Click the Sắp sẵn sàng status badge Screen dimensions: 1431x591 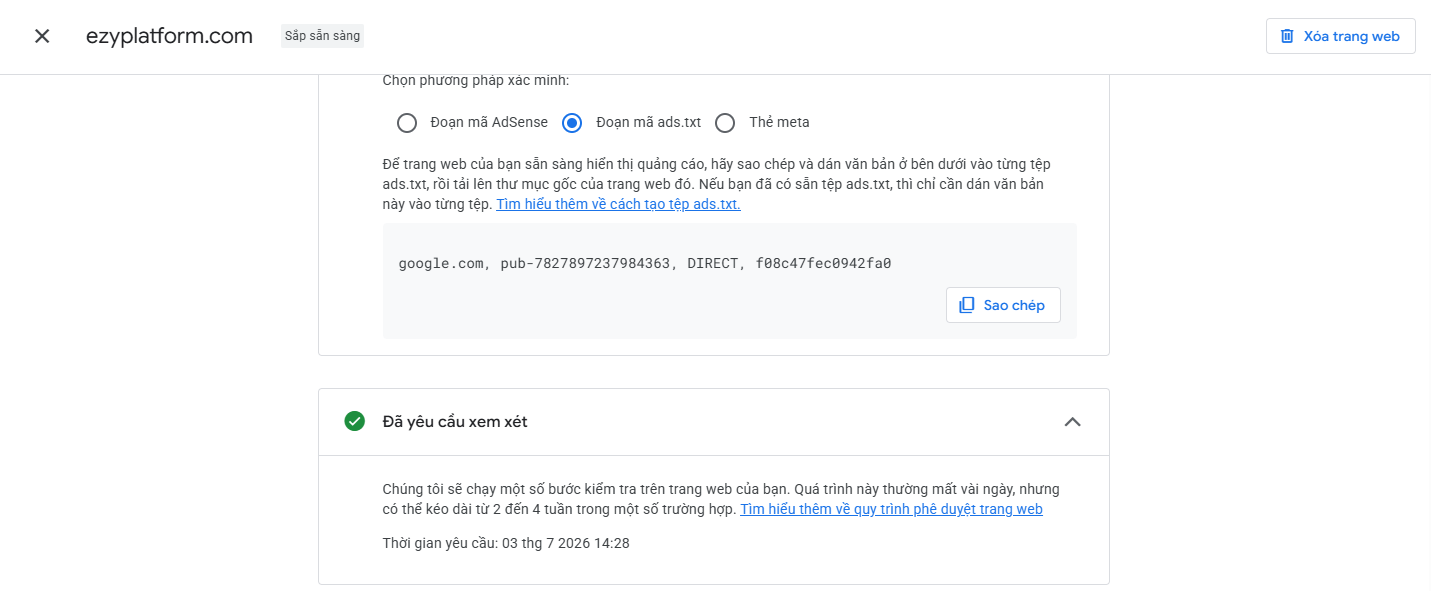(322, 36)
